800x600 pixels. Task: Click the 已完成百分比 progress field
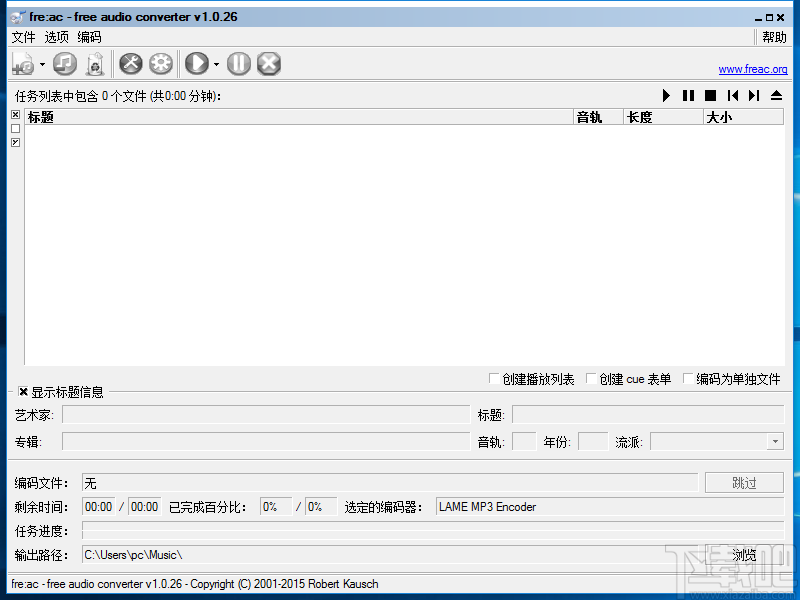[x=275, y=506]
